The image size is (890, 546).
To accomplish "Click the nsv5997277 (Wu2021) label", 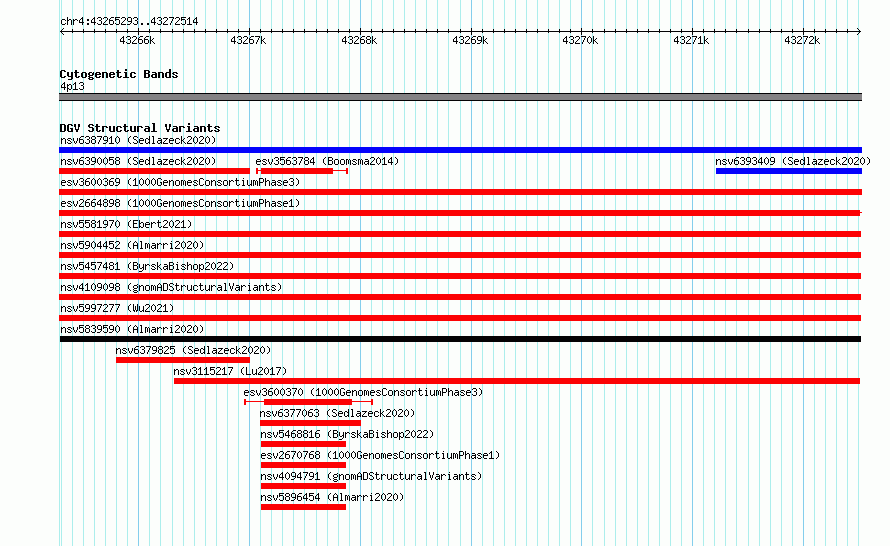I will 117,308.
